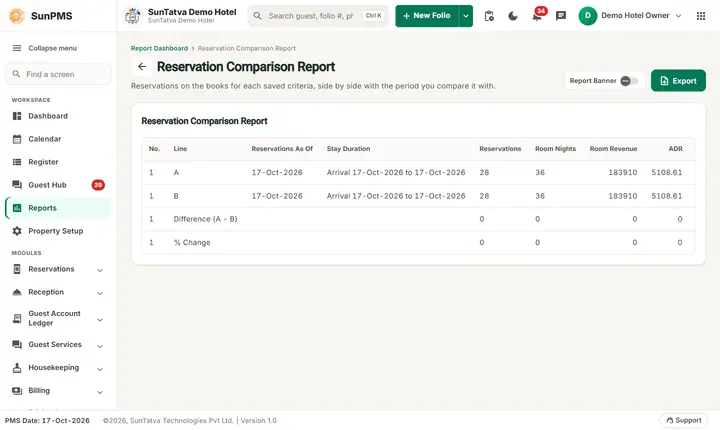Viewport: 720px width, 430px height.
Task: Select line B room revenue 183910
Action: 623,196
